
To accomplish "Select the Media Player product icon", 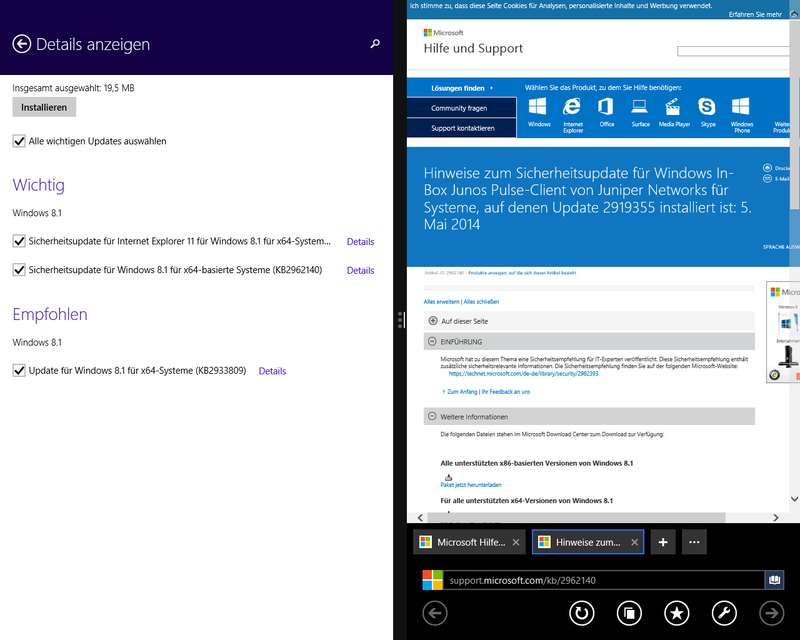I will pos(674,112).
